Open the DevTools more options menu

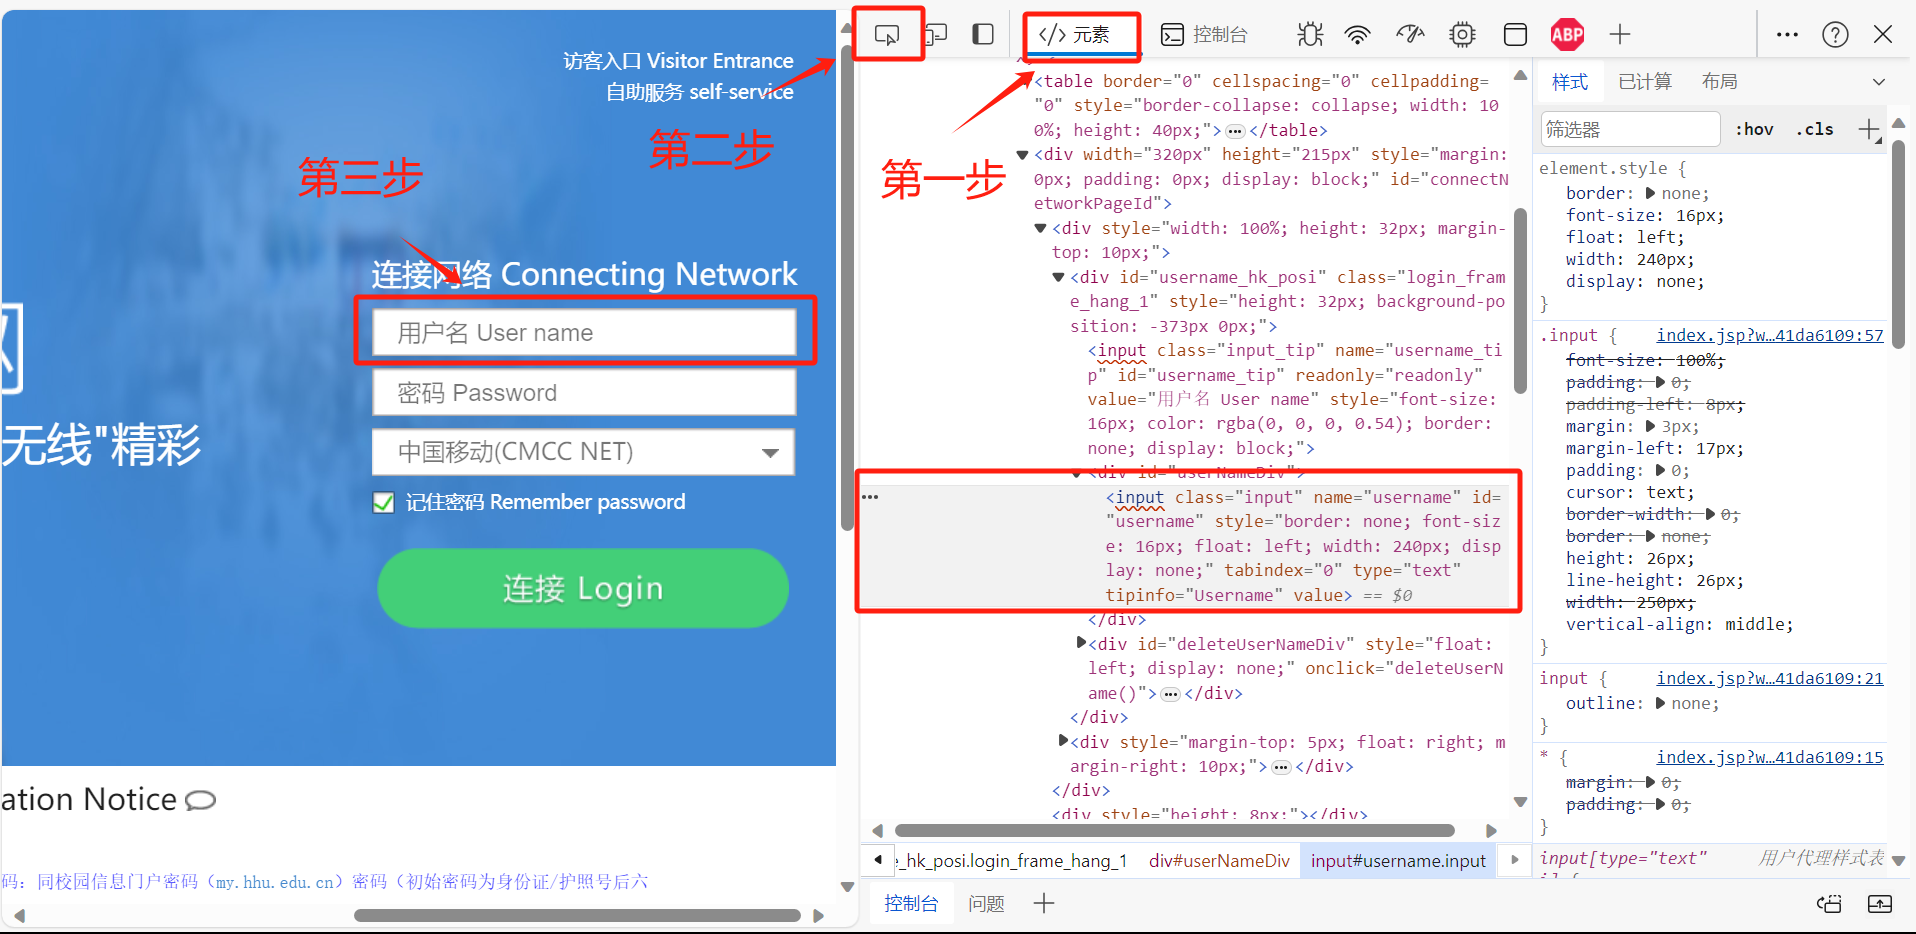tap(1788, 33)
